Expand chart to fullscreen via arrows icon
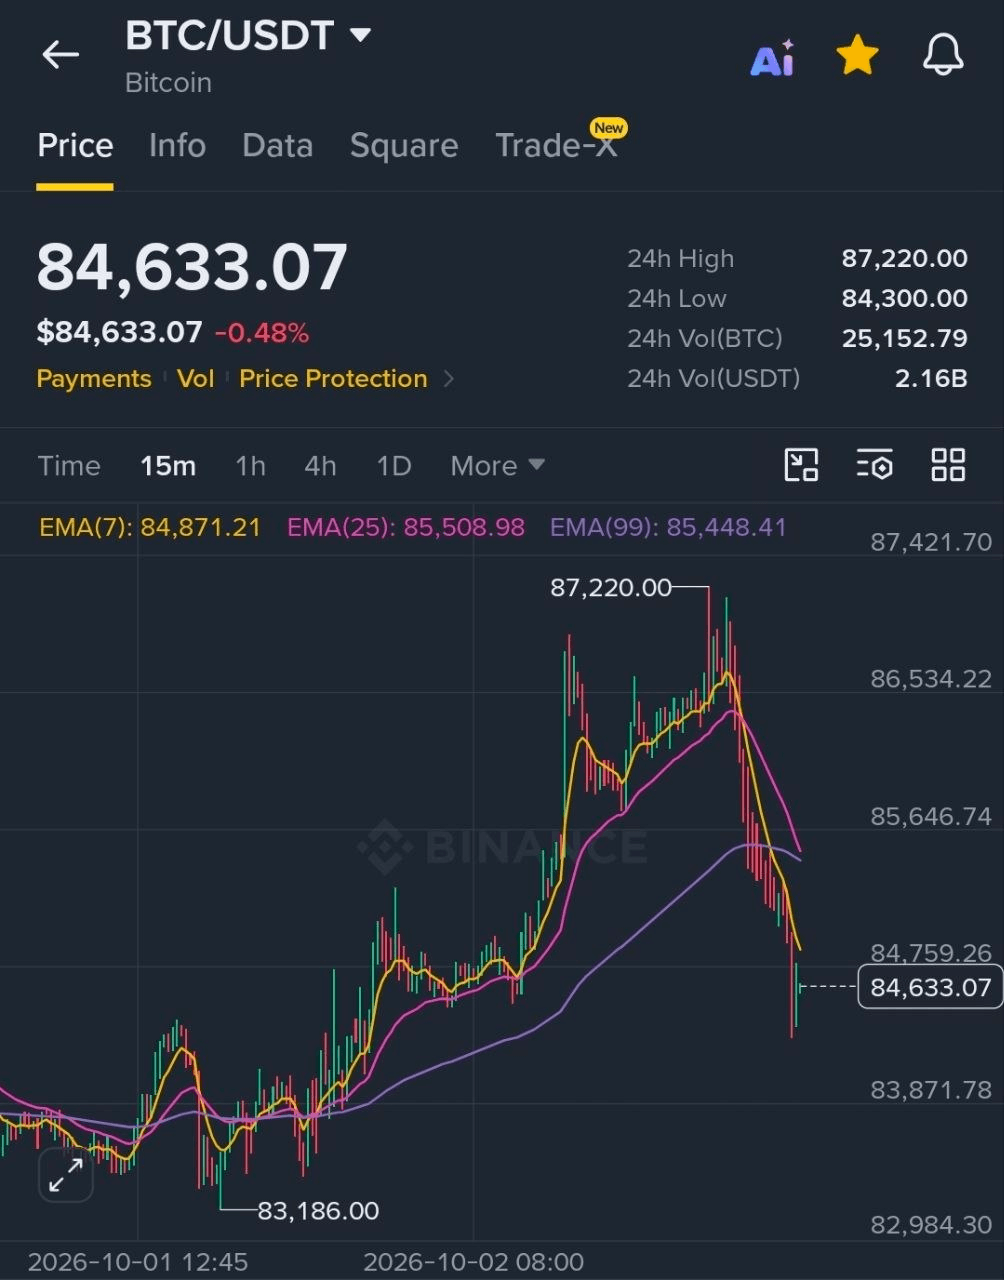 point(66,1175)
